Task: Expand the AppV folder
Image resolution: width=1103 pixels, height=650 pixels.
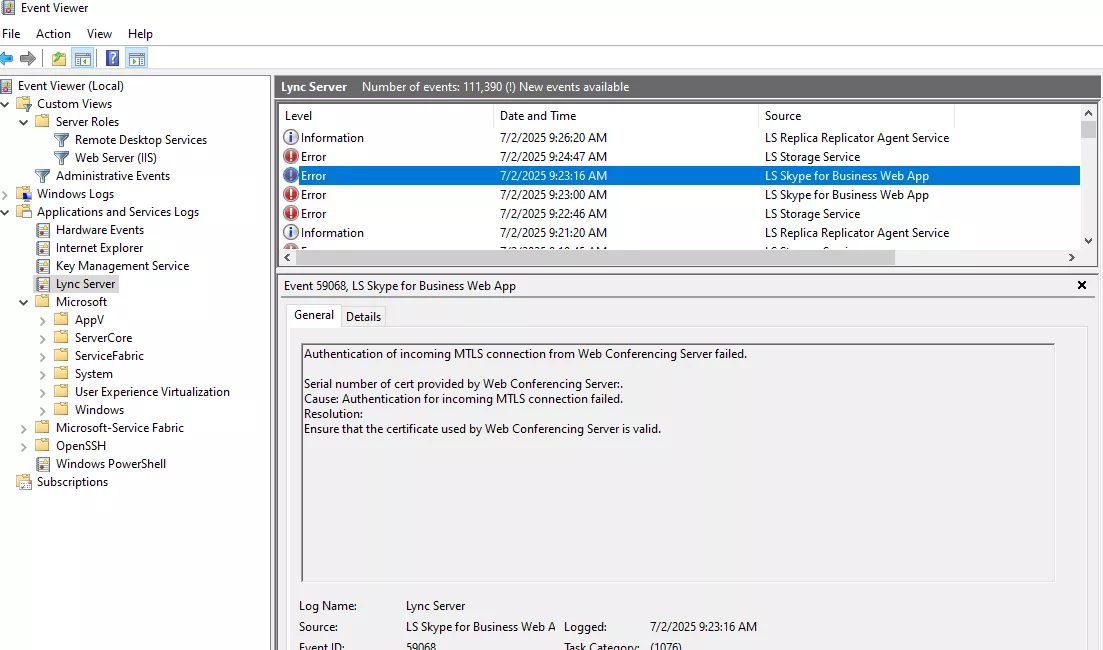Action: coord(42,321)
